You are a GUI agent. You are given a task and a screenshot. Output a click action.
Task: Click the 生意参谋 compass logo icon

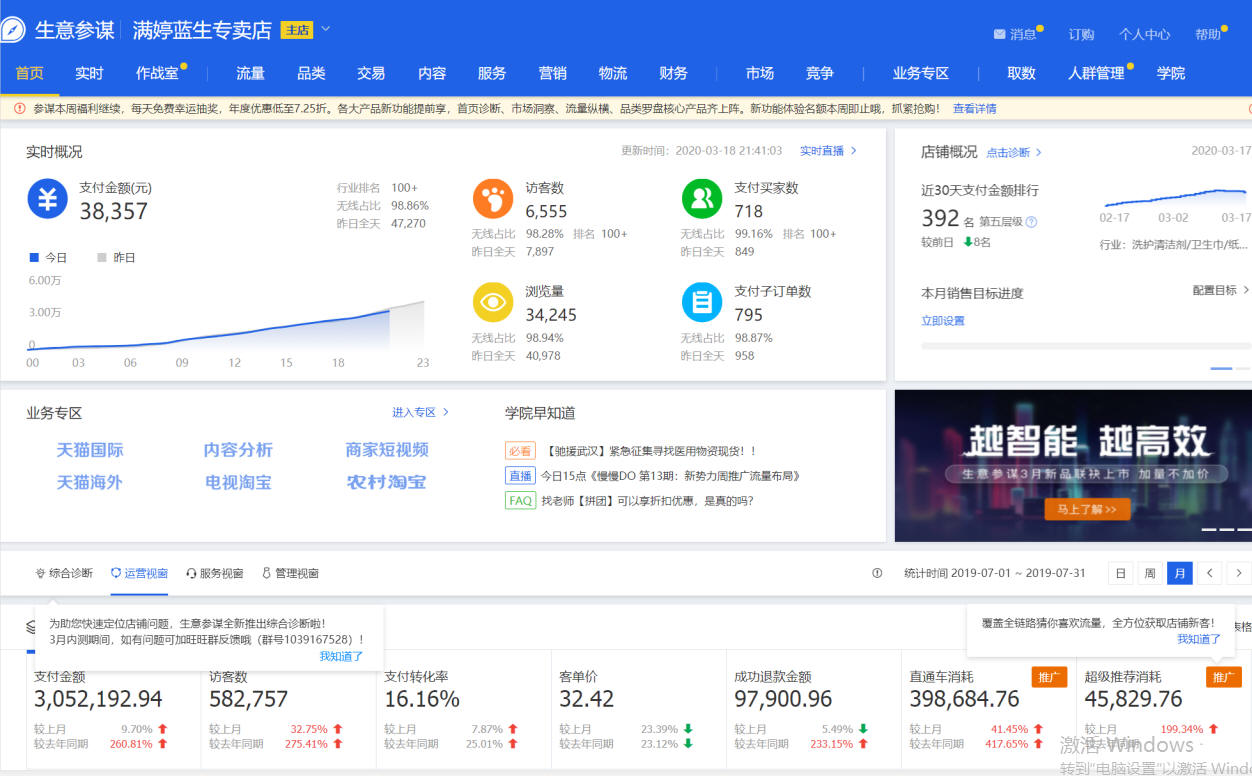pyautogui.click(x=13, y=30)
